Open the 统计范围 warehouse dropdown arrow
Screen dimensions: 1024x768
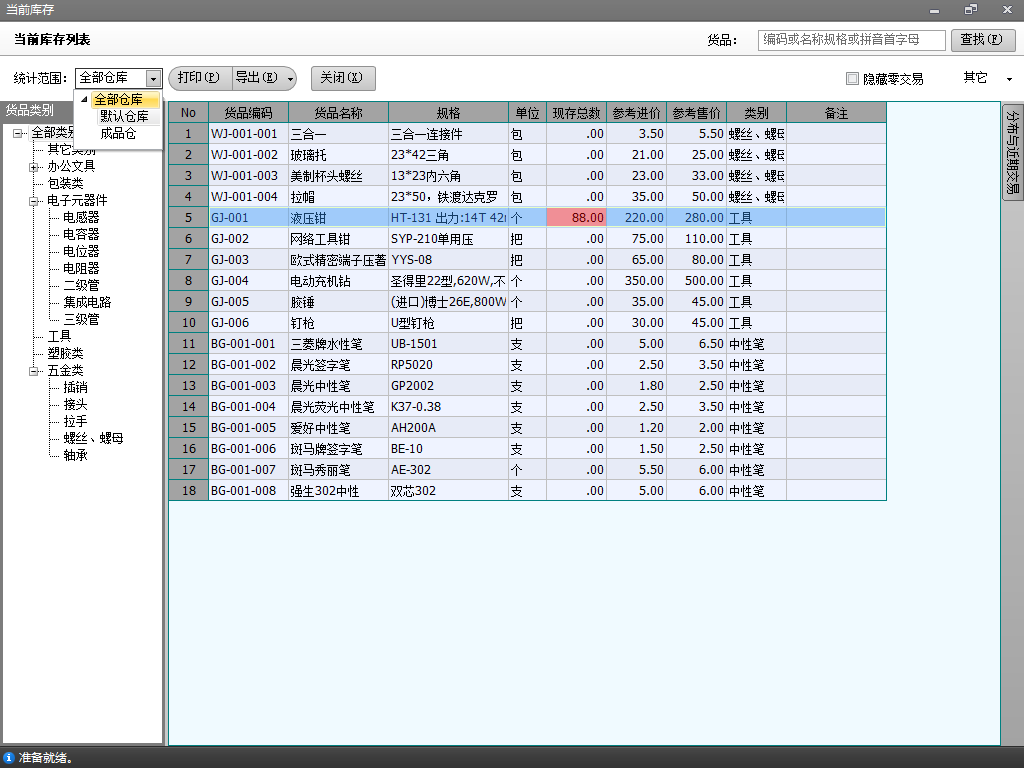click(x=153, y=78)
